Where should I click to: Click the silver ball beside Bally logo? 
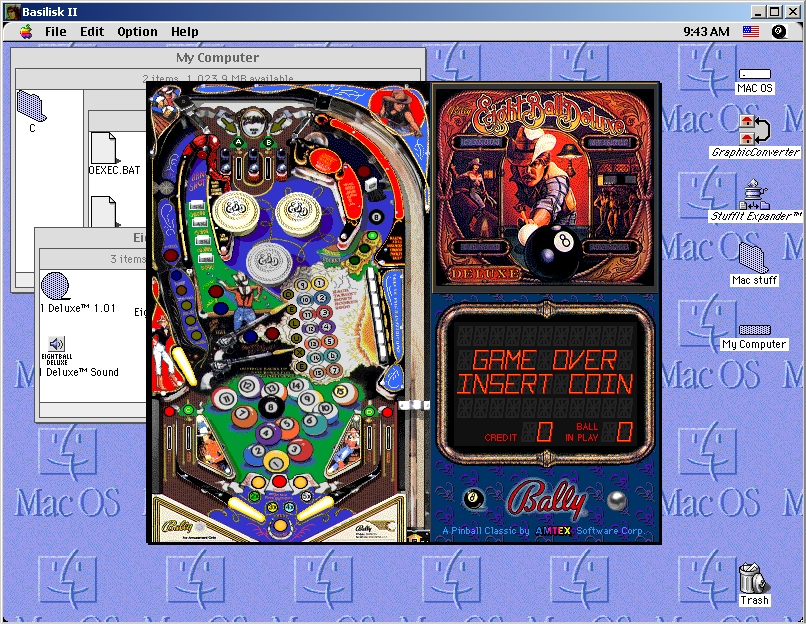pos(616,500)
